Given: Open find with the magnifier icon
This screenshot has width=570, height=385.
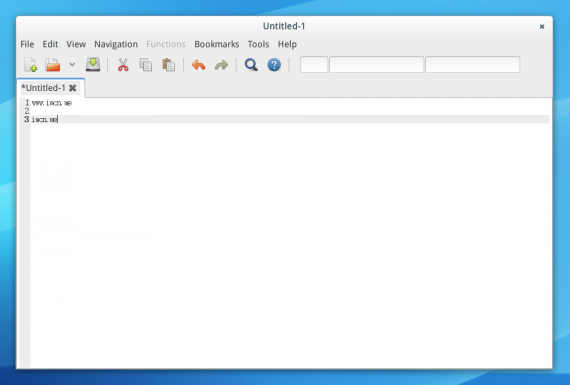Looking at the screenshot, I should 251,65.
